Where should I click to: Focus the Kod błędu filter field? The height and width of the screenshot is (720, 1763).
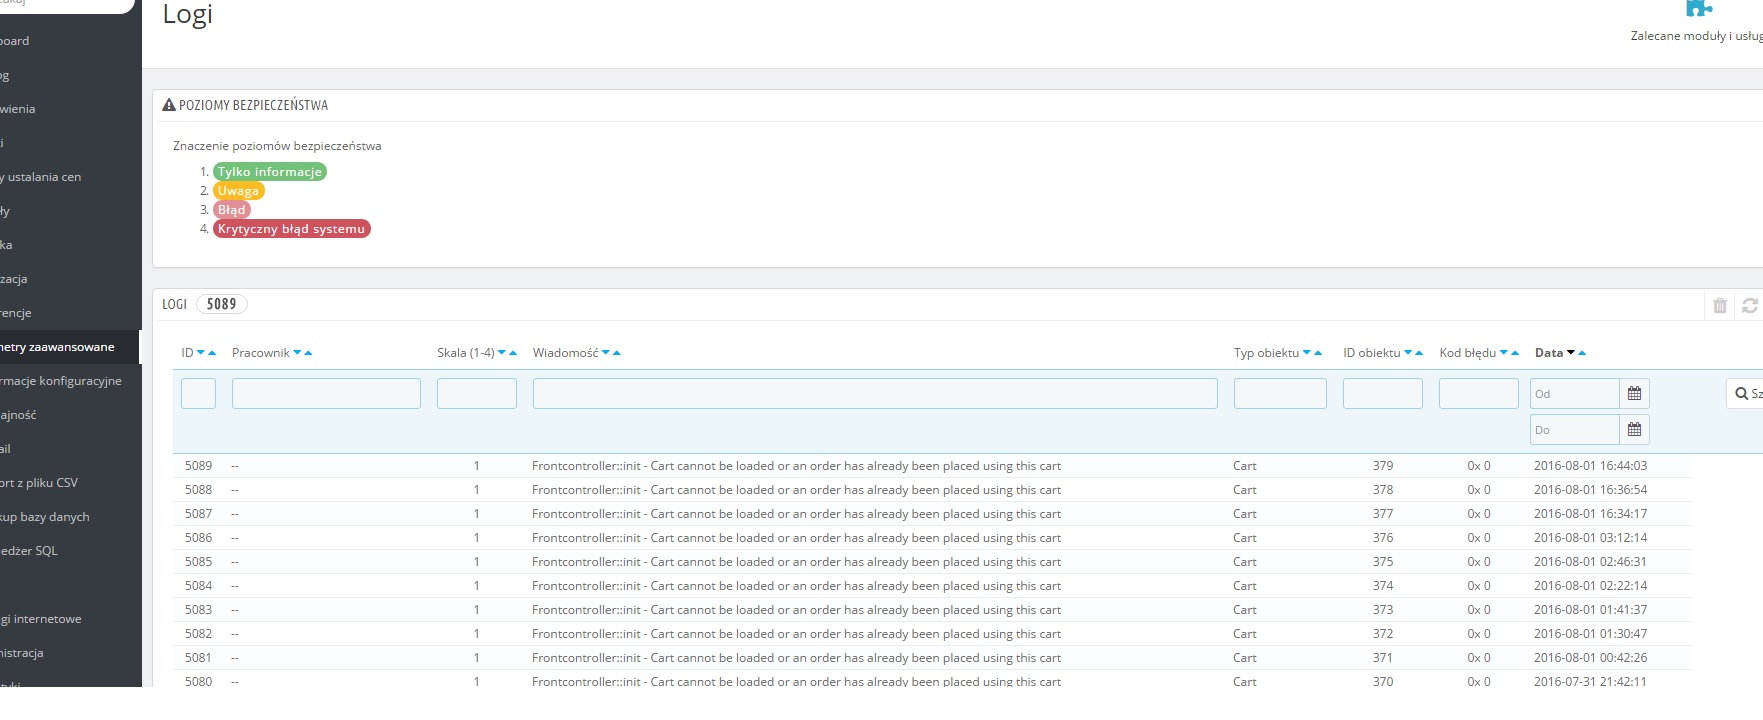[1479, 393]
